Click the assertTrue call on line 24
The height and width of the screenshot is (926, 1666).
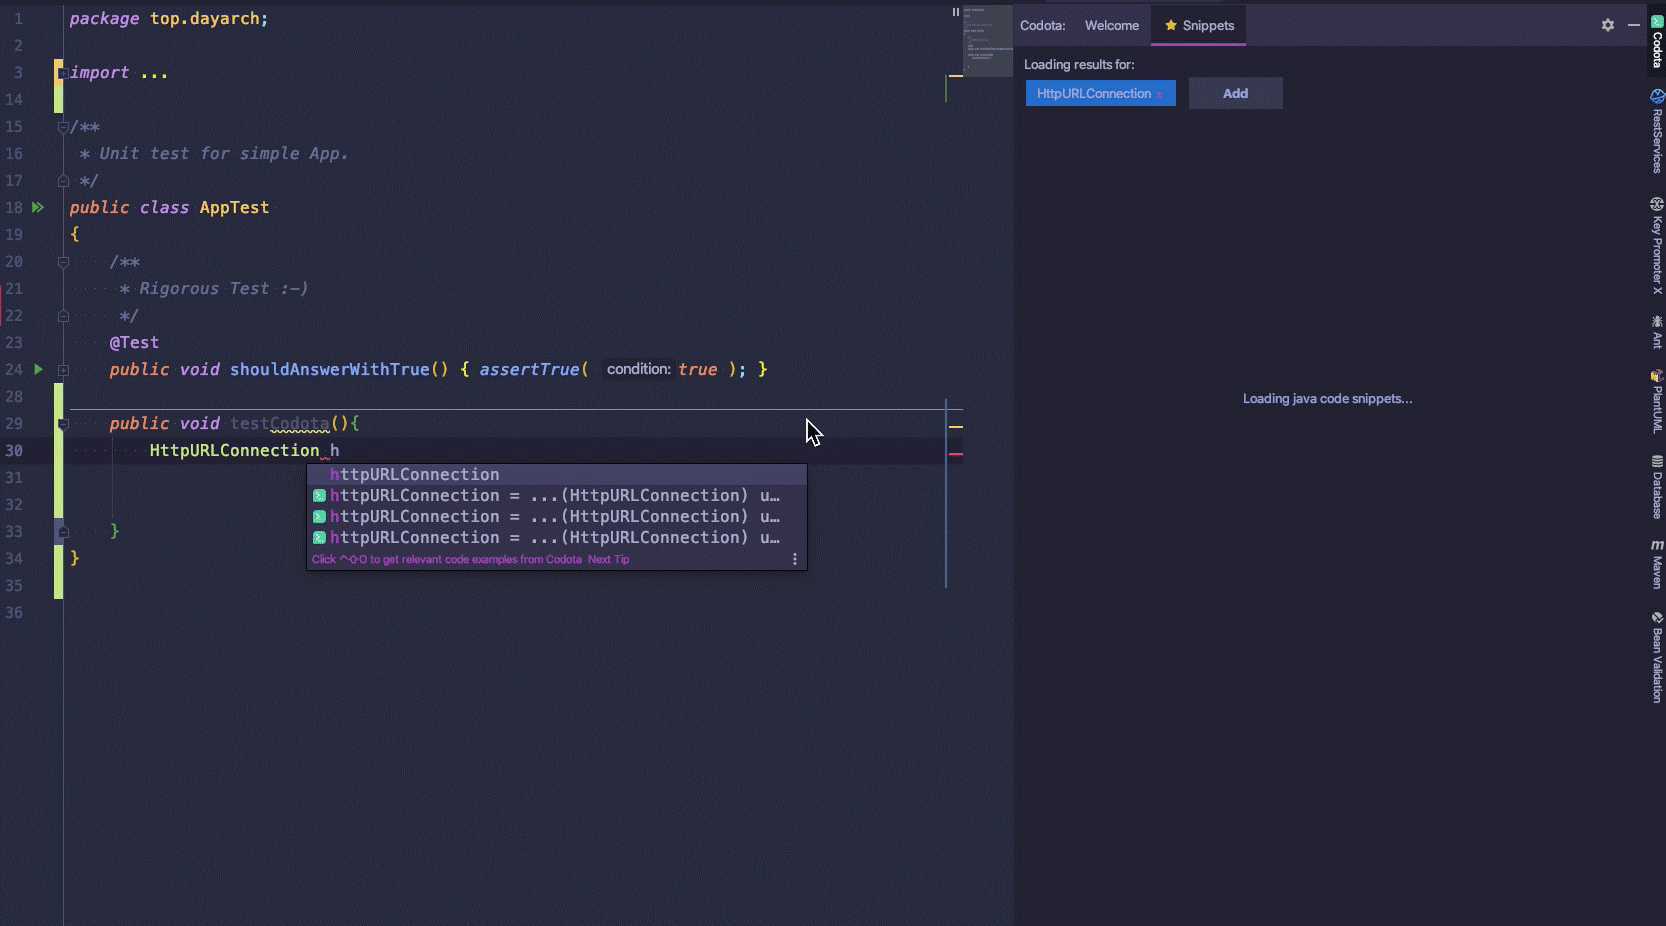529,369
